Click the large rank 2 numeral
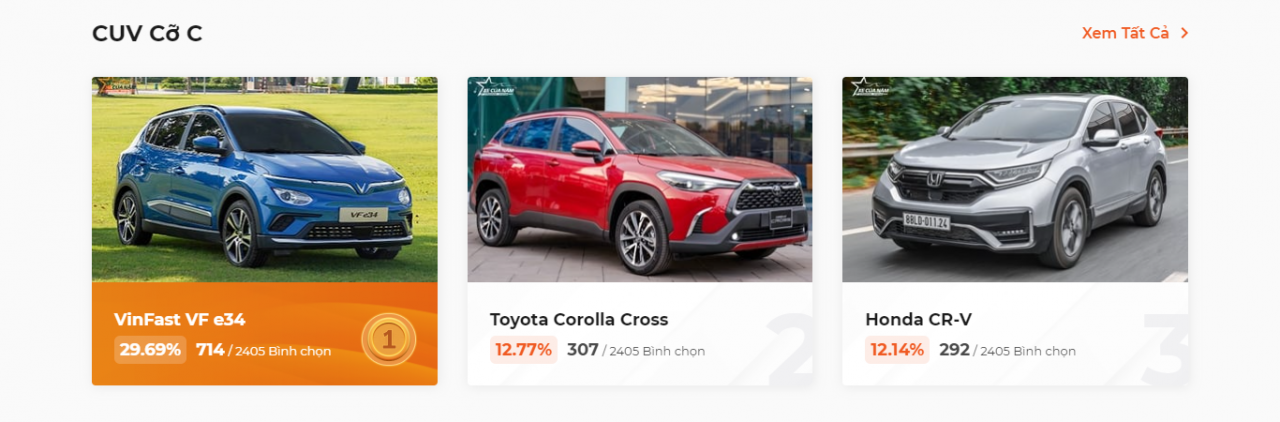This screenshot has height=422, width=1280. tap(789, 348)
